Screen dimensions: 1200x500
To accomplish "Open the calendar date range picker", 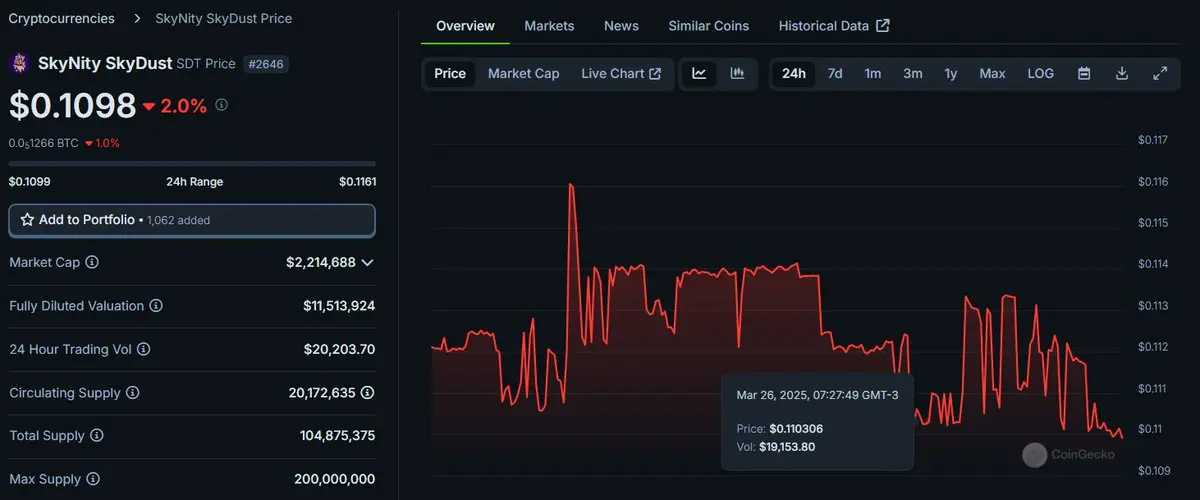I will click(x=1084, y=73).
